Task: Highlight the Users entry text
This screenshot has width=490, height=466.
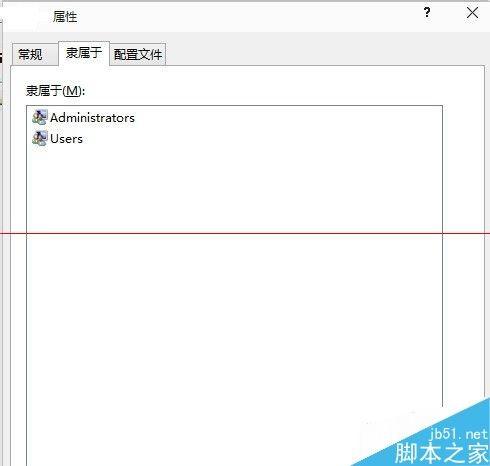Action: pos(66,139)
